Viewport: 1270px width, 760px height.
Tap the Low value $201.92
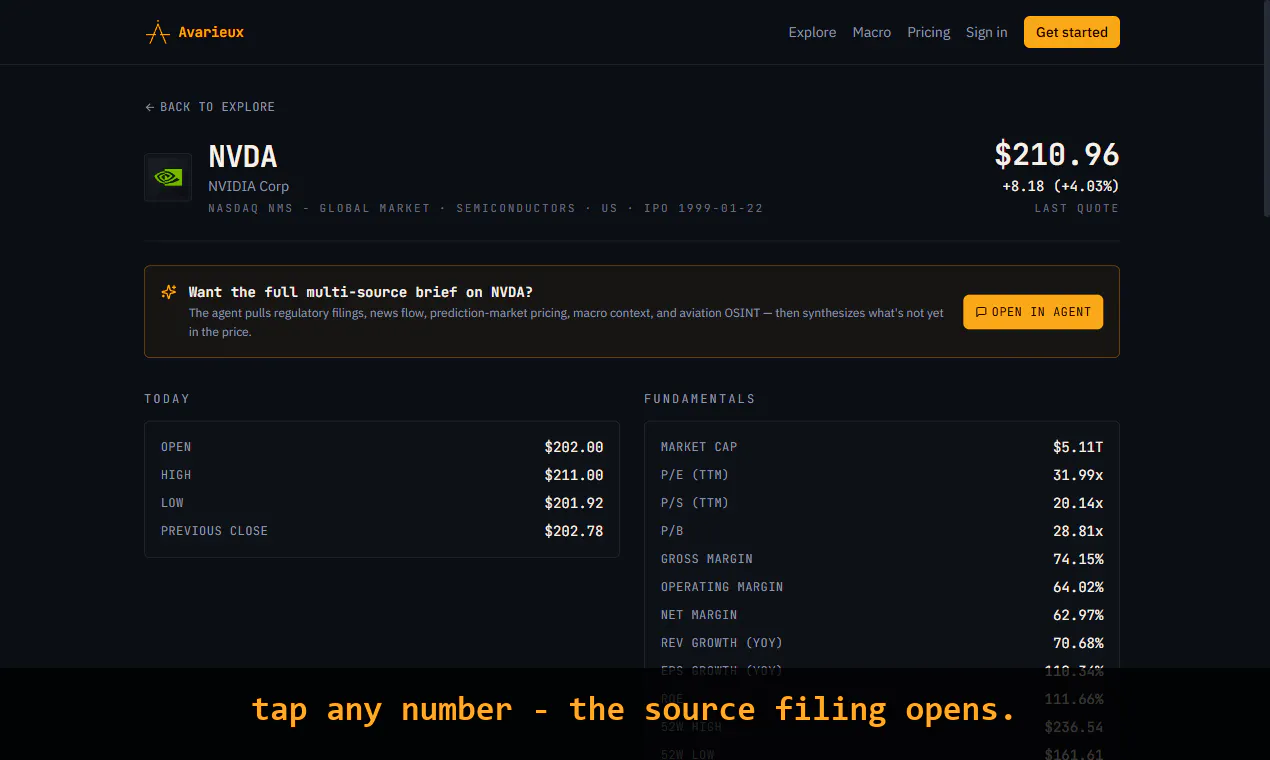[574, 503]
